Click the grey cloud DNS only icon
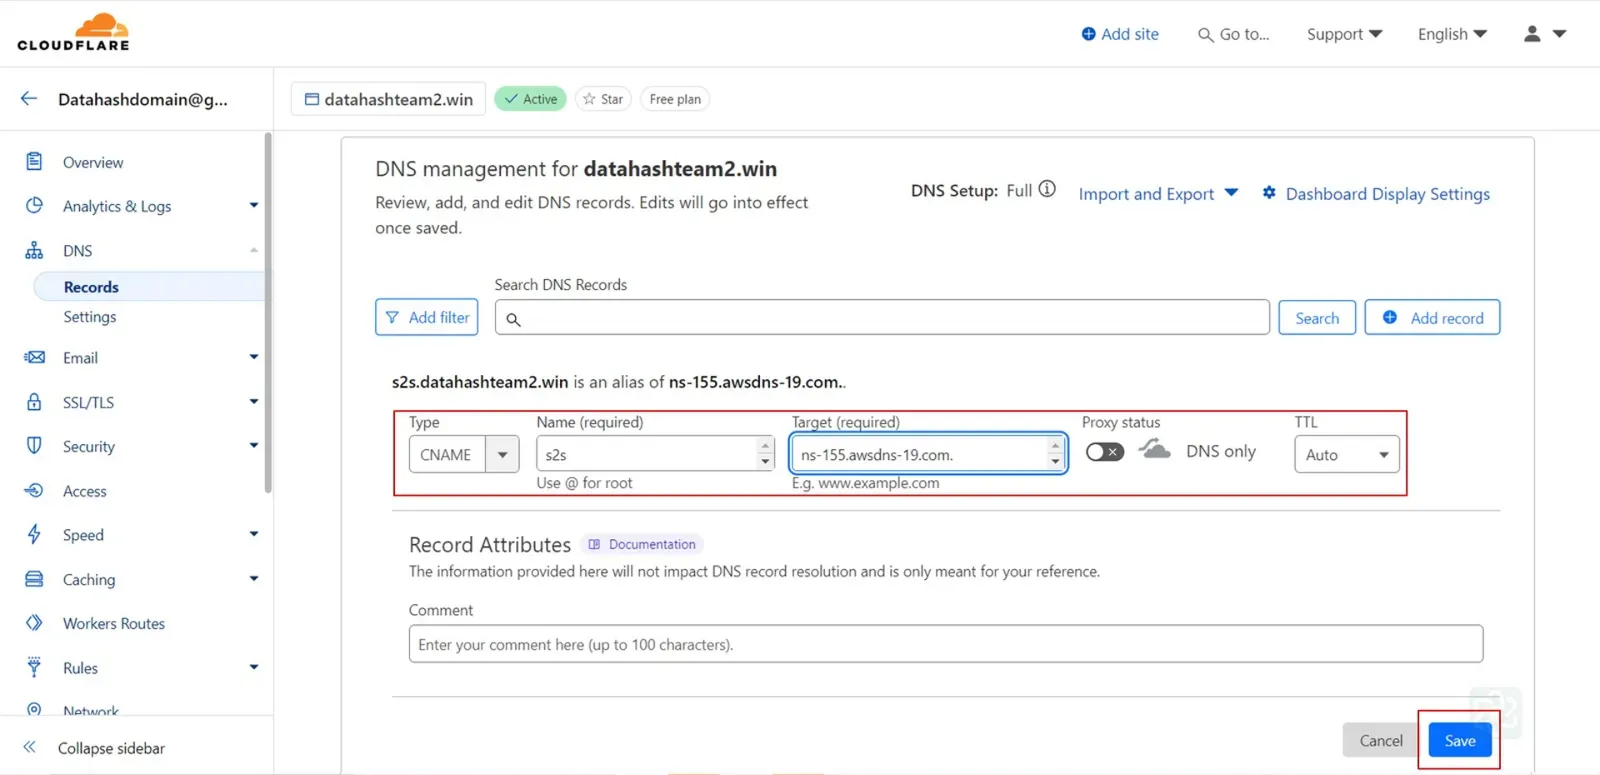1600x775 pixels. [1155, 449]
